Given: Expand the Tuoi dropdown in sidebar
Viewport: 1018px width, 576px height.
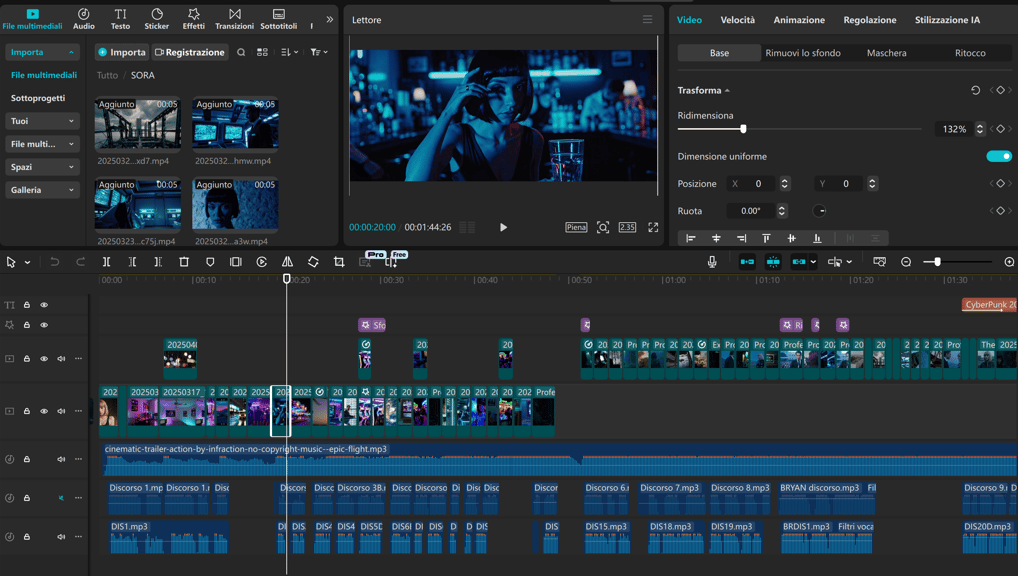Looking at the screenshot, I should [x=42, y=121].
